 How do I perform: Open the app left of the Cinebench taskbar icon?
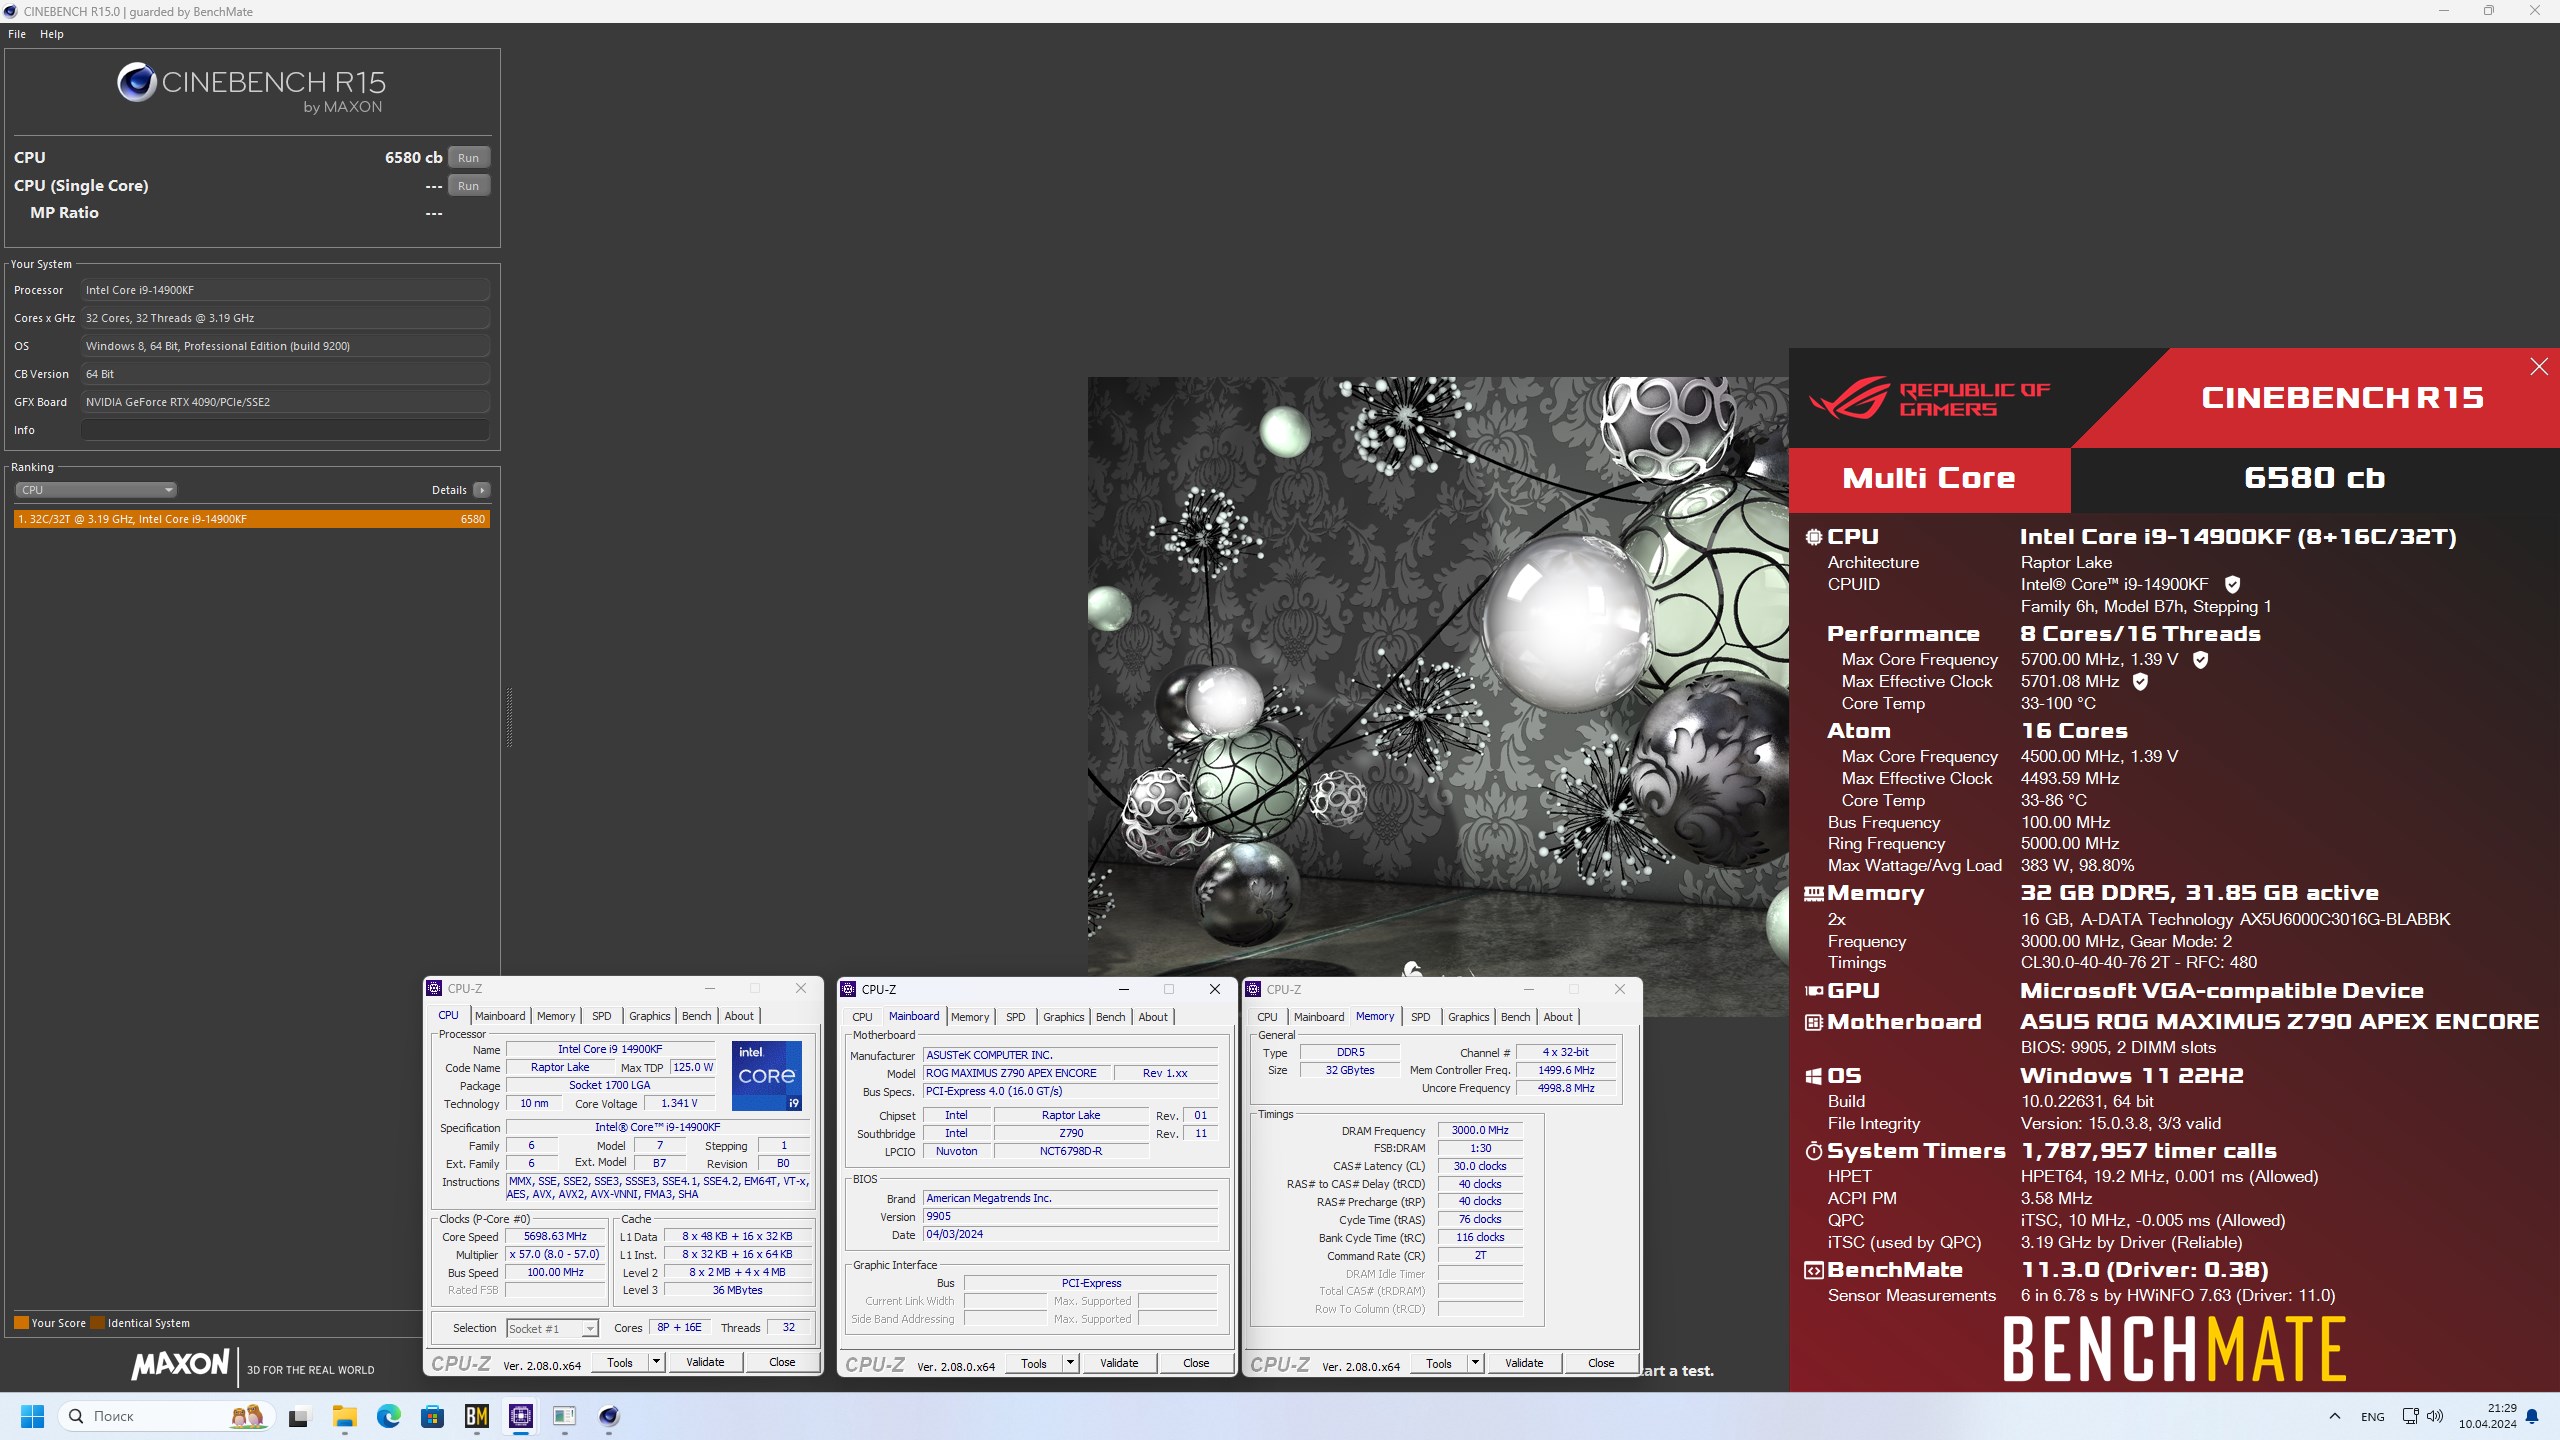(564, 1416)
